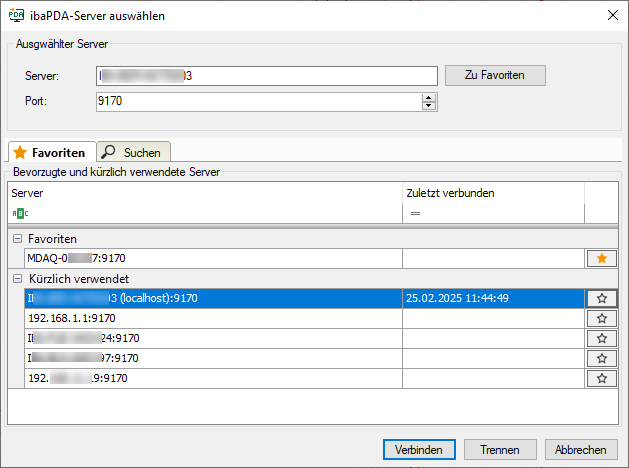Image resolution: width=629 pixels, height=468 pixels.
Task: Click the text filter icon under Server column
Action: pyautogui.click(x=20, y=213)
